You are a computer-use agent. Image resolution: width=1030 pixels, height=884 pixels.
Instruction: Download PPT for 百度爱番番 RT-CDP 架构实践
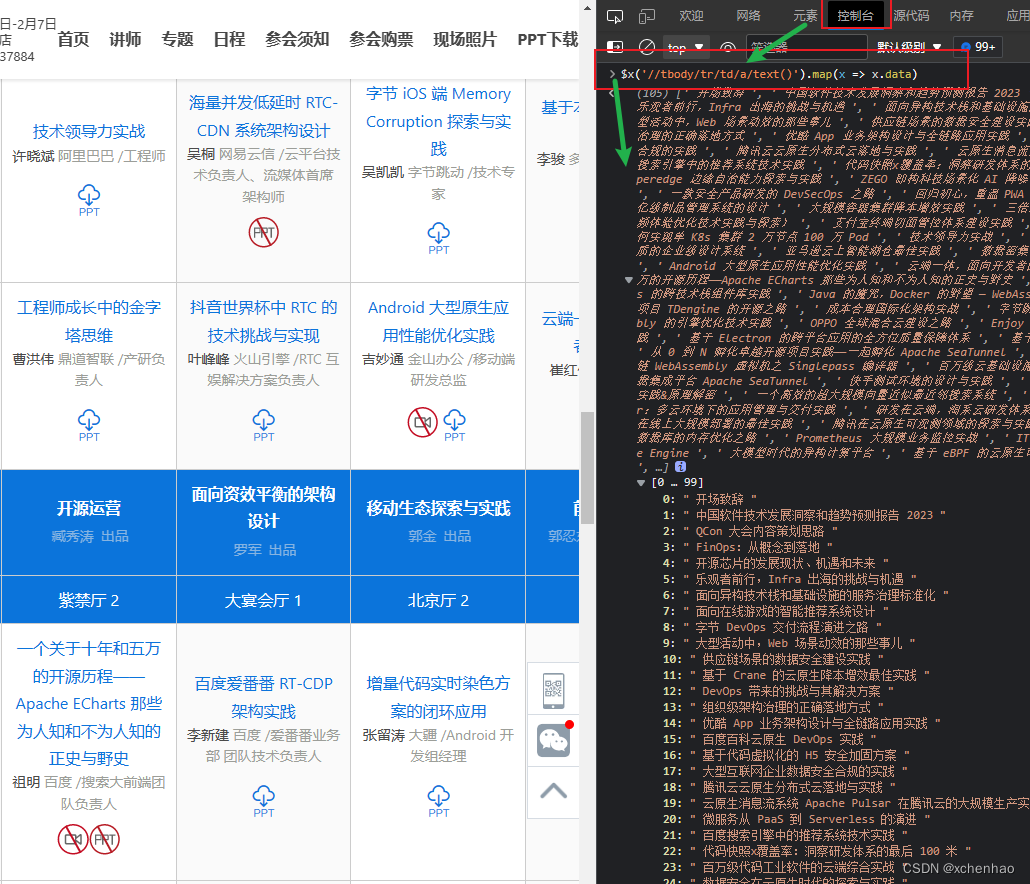click(263, 801)
